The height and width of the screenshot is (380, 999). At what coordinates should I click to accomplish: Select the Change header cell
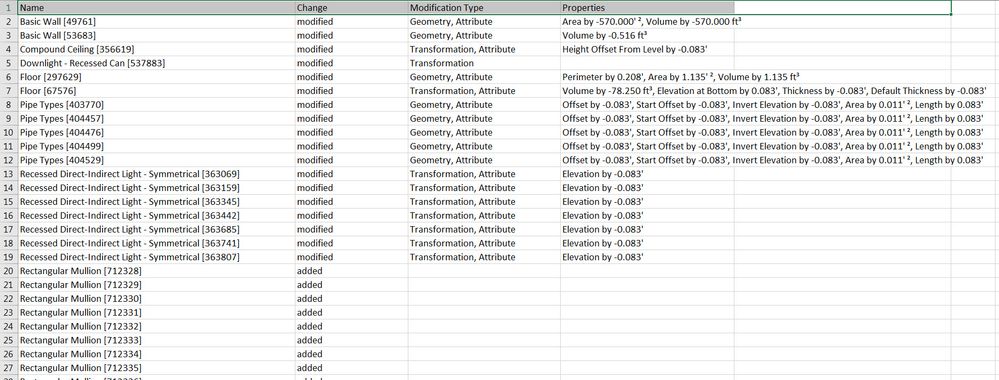(x=351, y=8)
